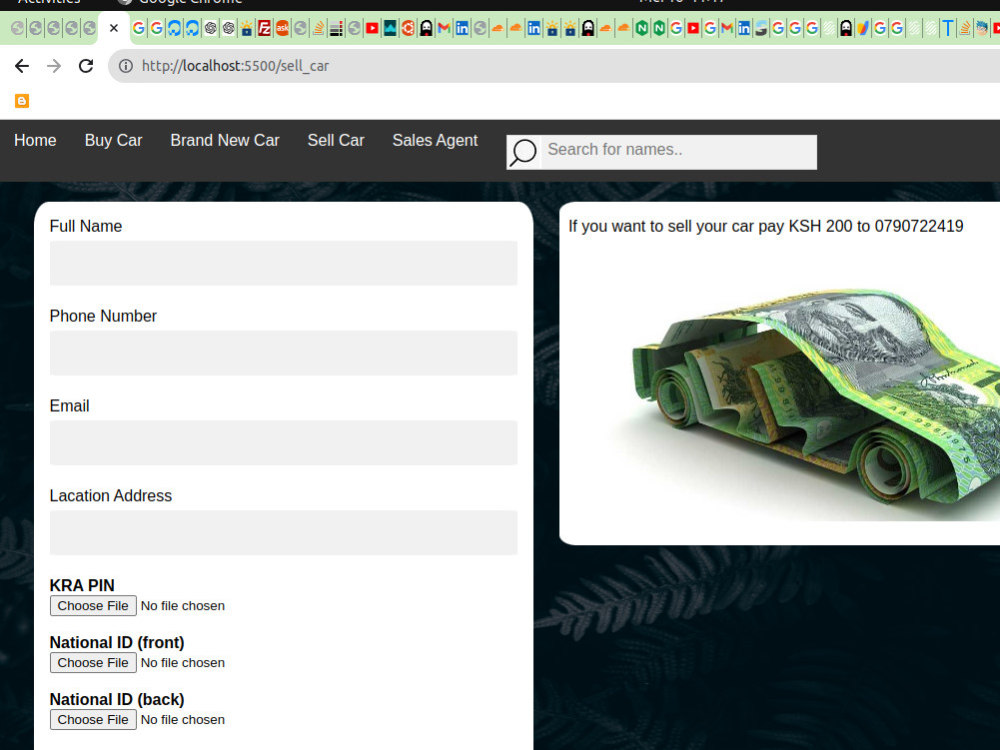
Task: Choose File for National ID (front)
Action: [93, 663]
